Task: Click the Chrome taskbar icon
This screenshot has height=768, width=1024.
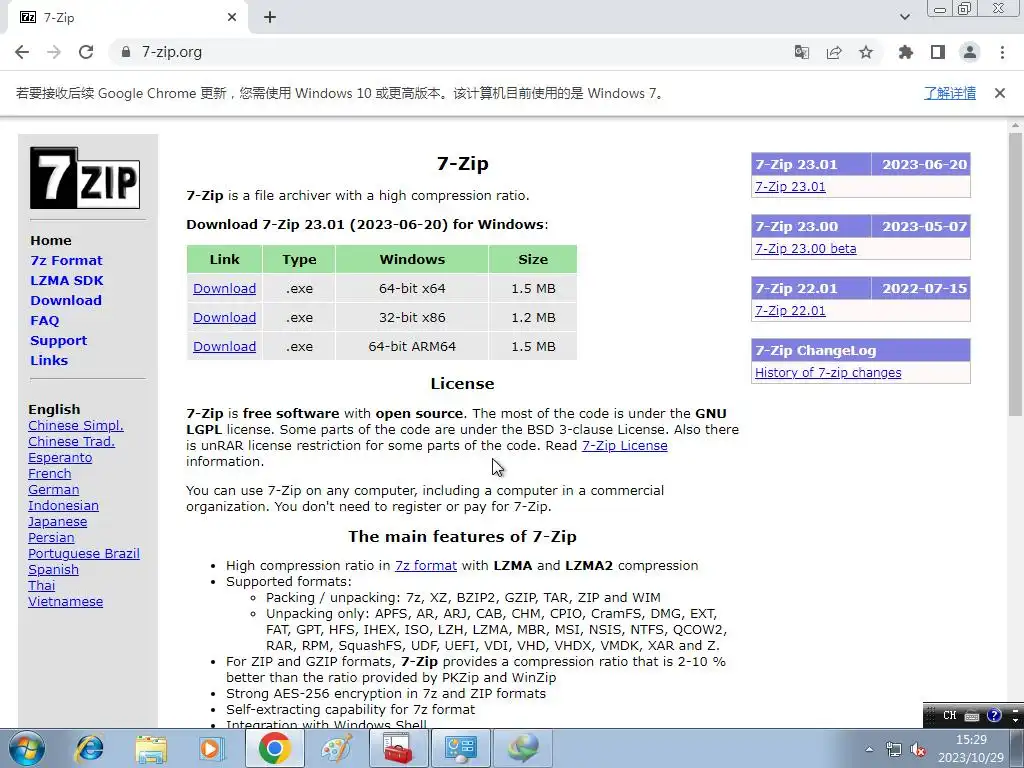Action: (x=274, y=748)
